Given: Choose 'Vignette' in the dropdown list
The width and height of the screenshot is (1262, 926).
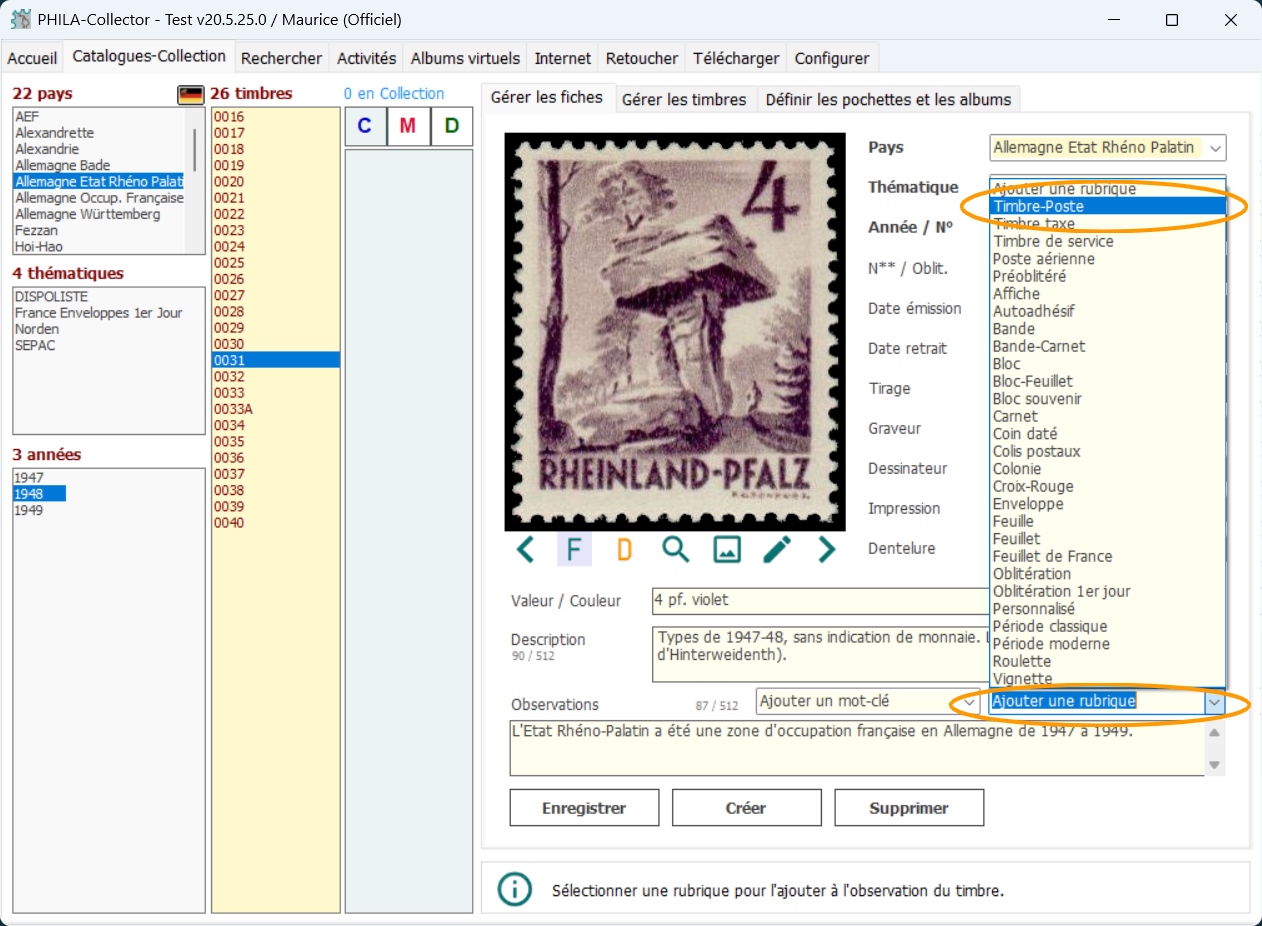Looking at the screenshot, I should 1108,679.
